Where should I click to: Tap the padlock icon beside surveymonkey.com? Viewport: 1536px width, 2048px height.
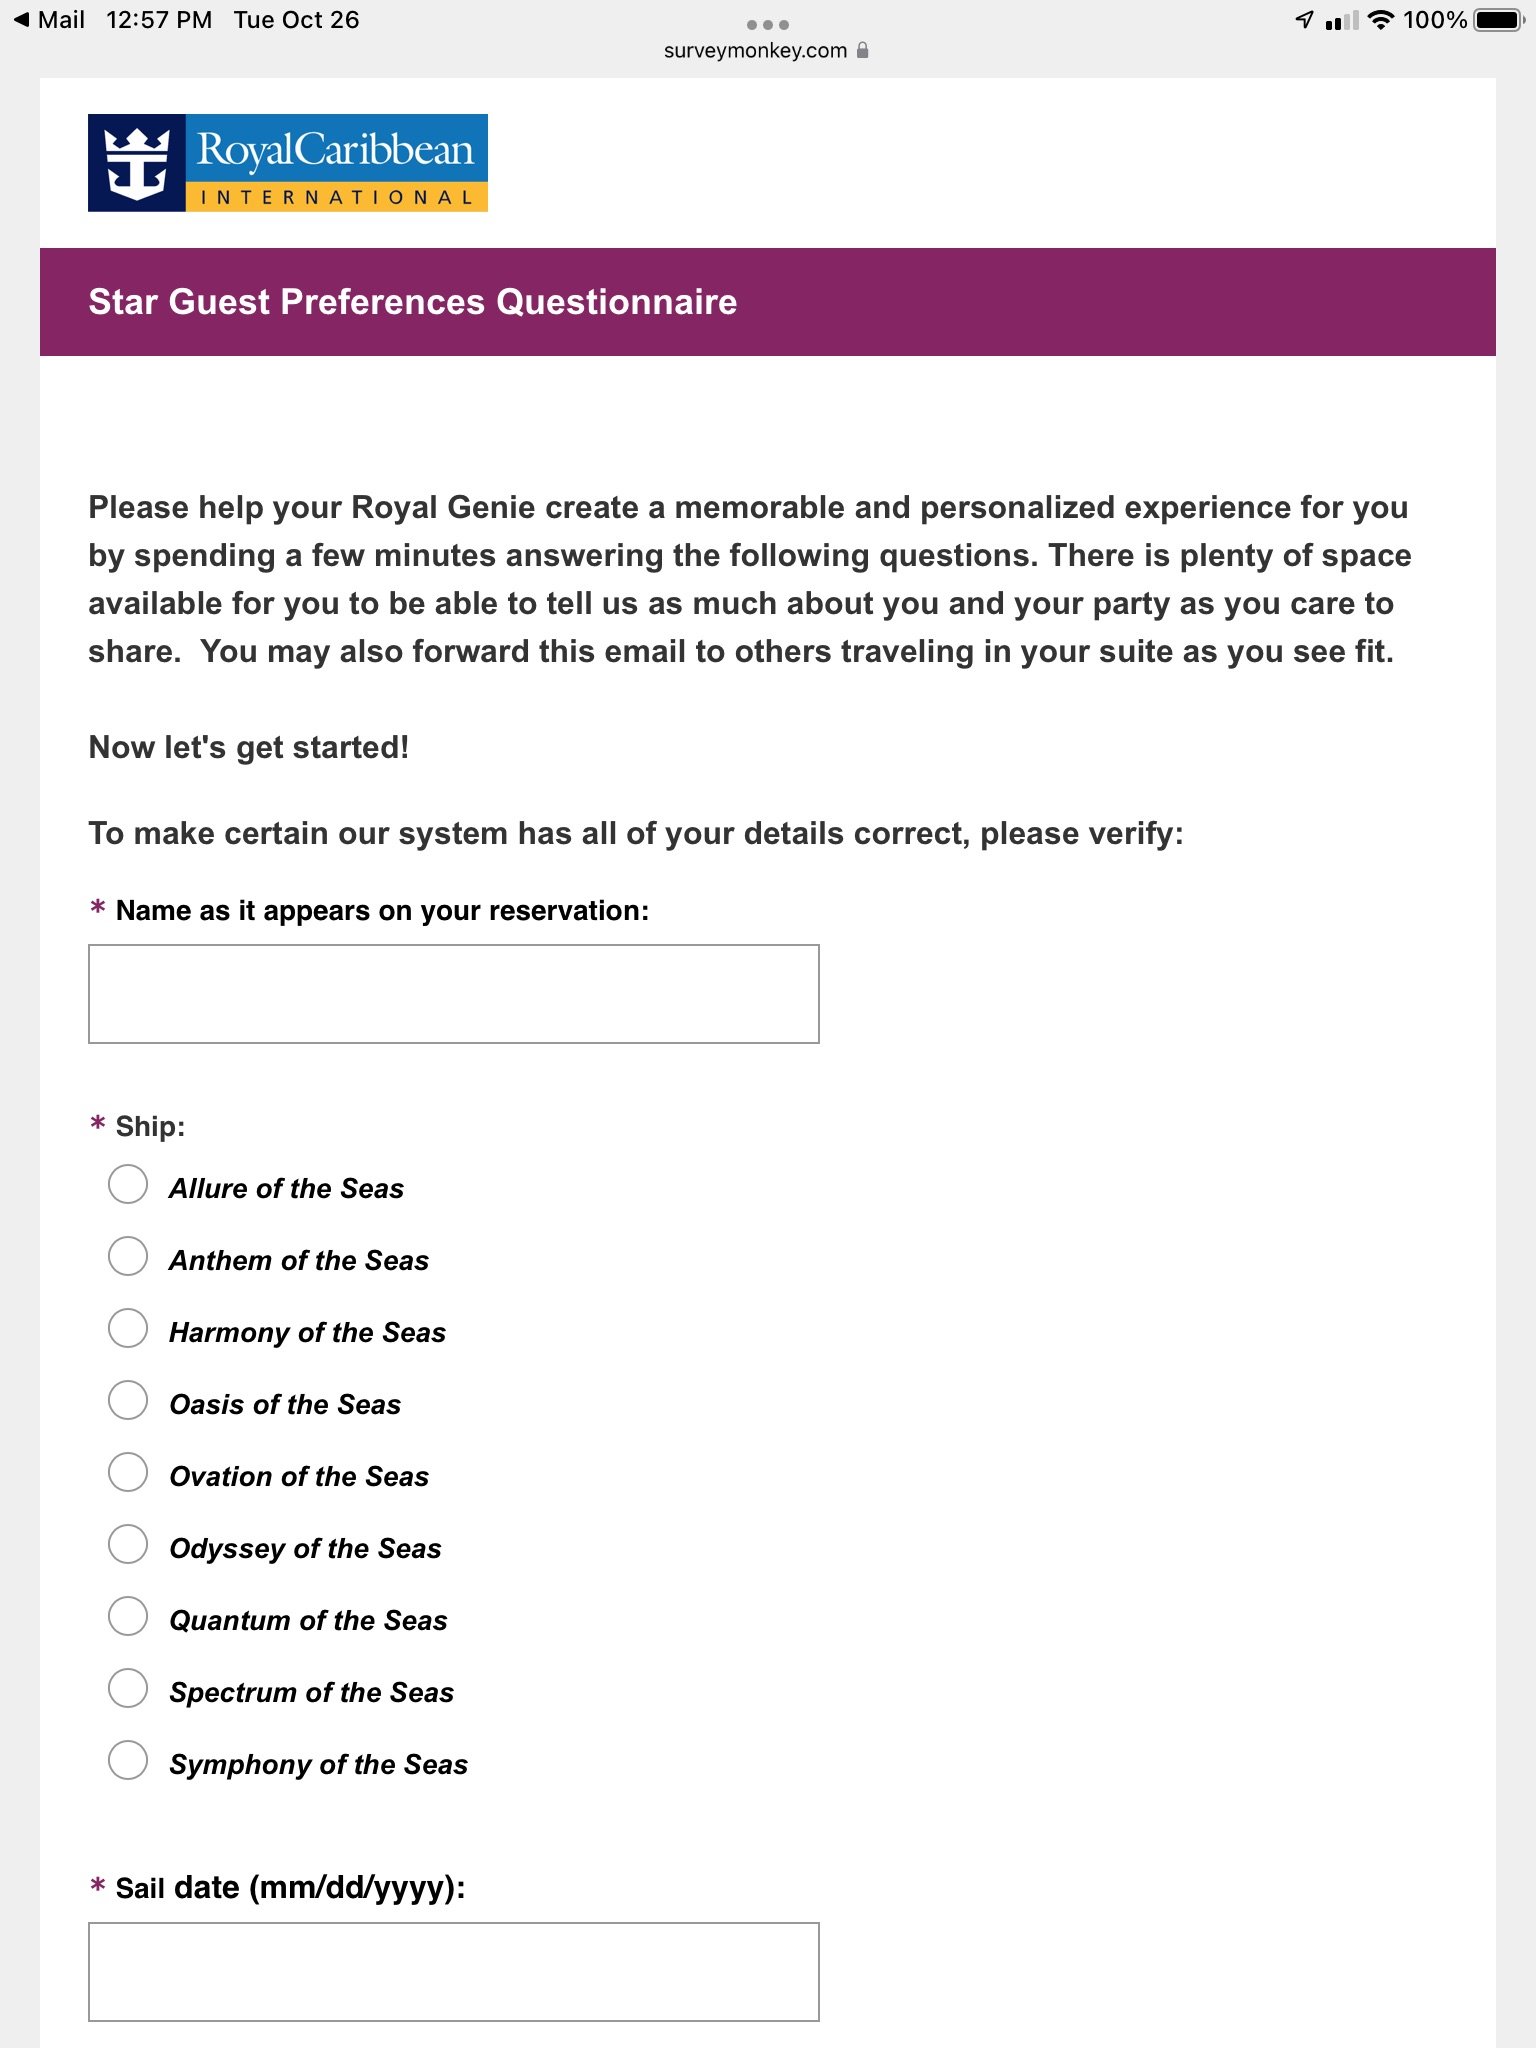[x=863, y=50]
